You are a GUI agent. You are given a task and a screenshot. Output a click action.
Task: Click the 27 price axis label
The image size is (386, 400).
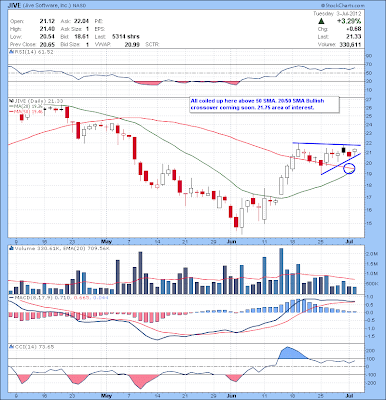pyautogui.click(x=368, y=100)
